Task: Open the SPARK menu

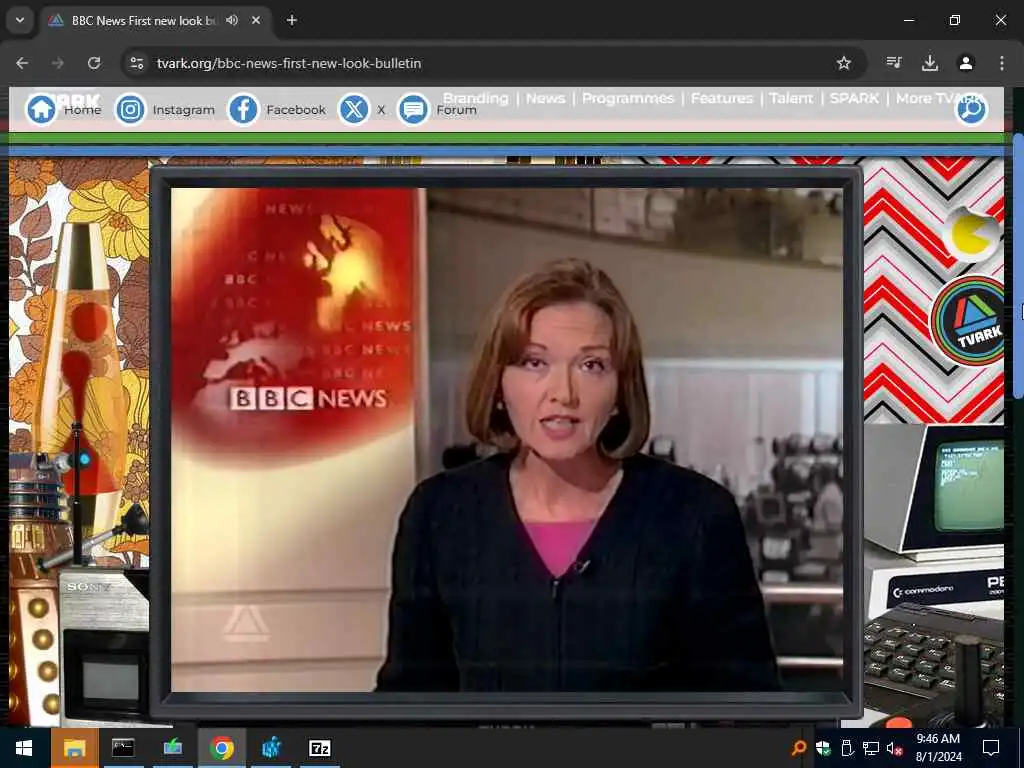Action: click(854, 98)
